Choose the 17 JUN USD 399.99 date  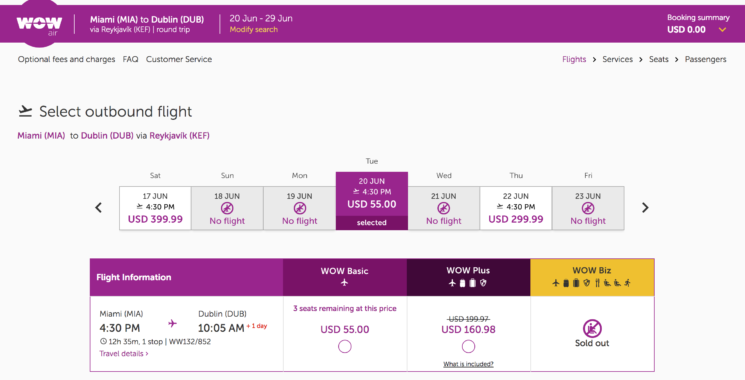click(x=155, y=208)
